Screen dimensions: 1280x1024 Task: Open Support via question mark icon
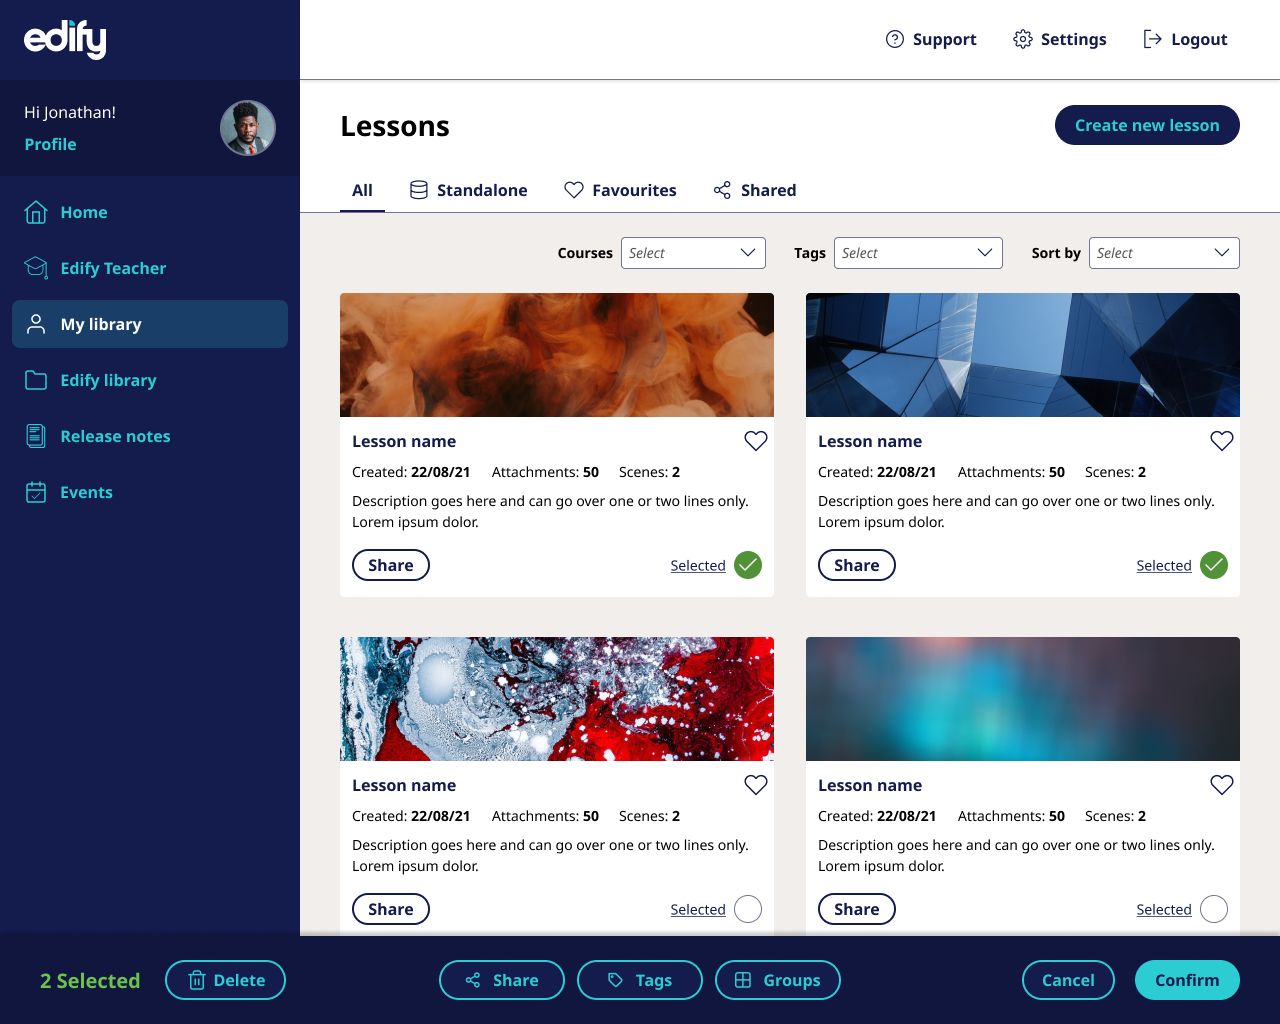coord(895,39)
